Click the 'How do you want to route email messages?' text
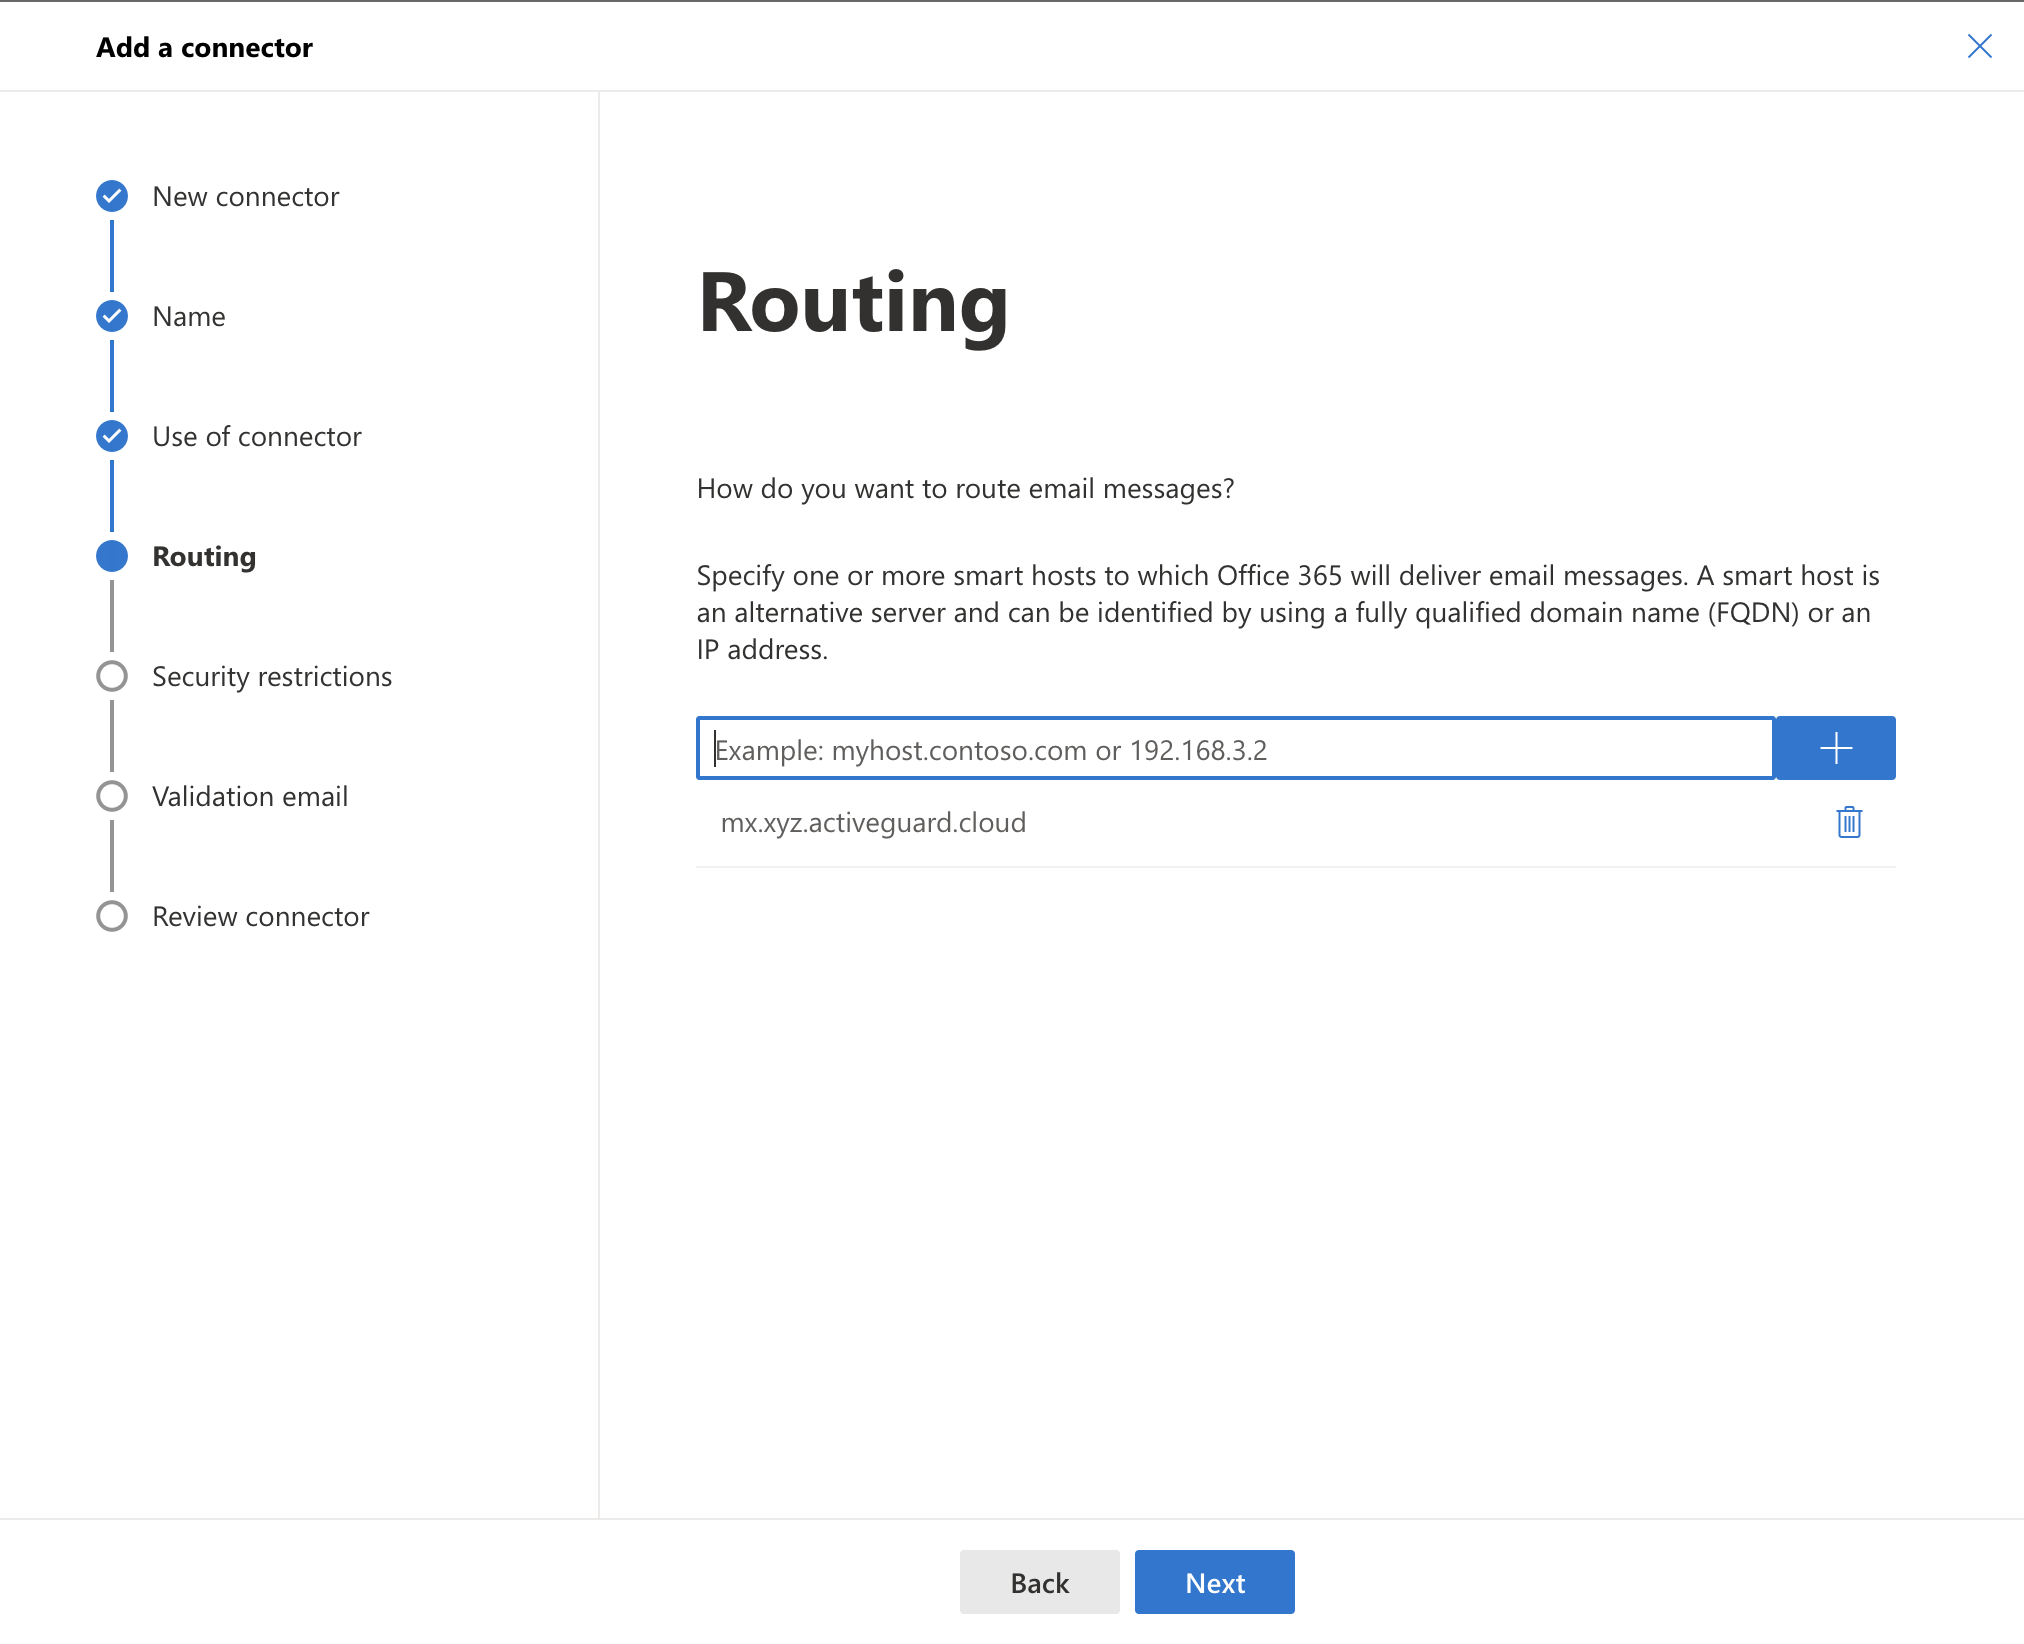This screenshot has width=2024, height=1644. coord(966,488)
